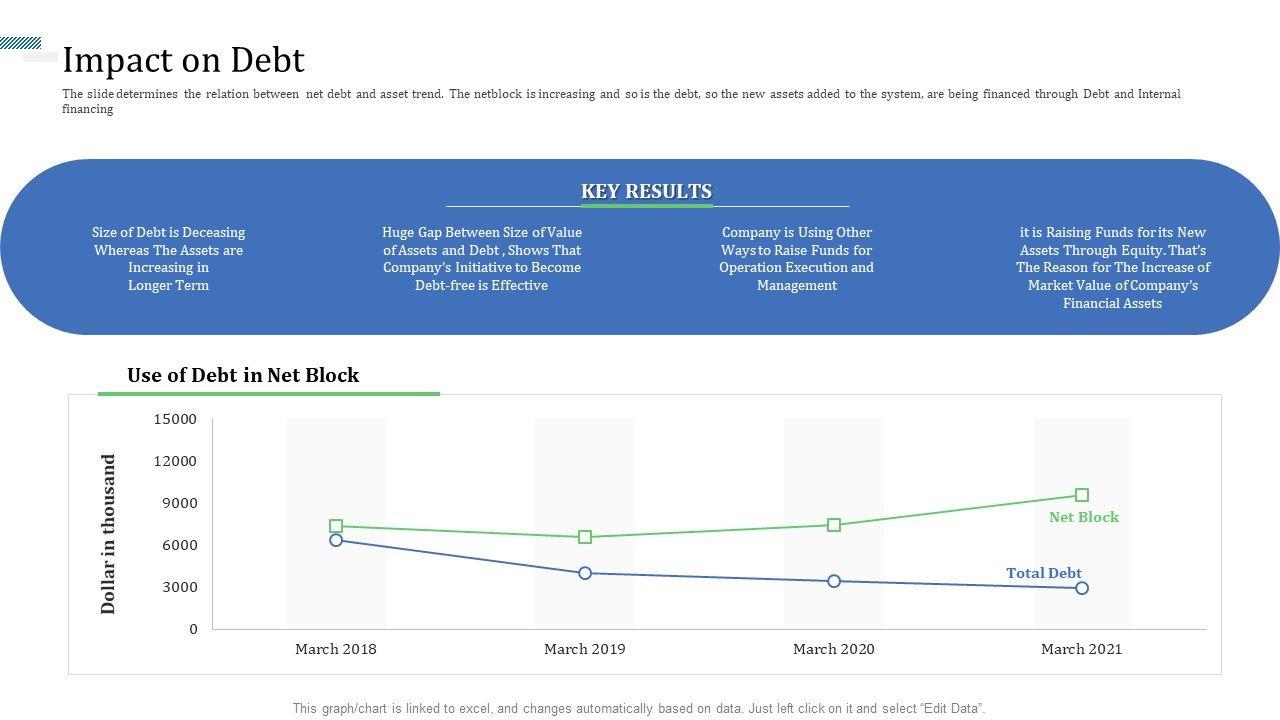Click the blue Total Debt series label
This screenshot has height=720, width=1280.
click(x=1043, y=573)
